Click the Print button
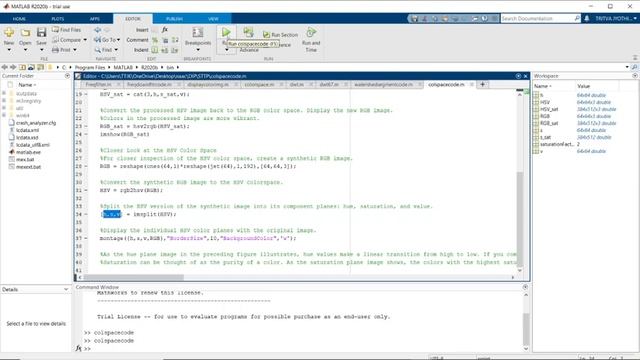 pyautogui.click(x=62, y=50)
